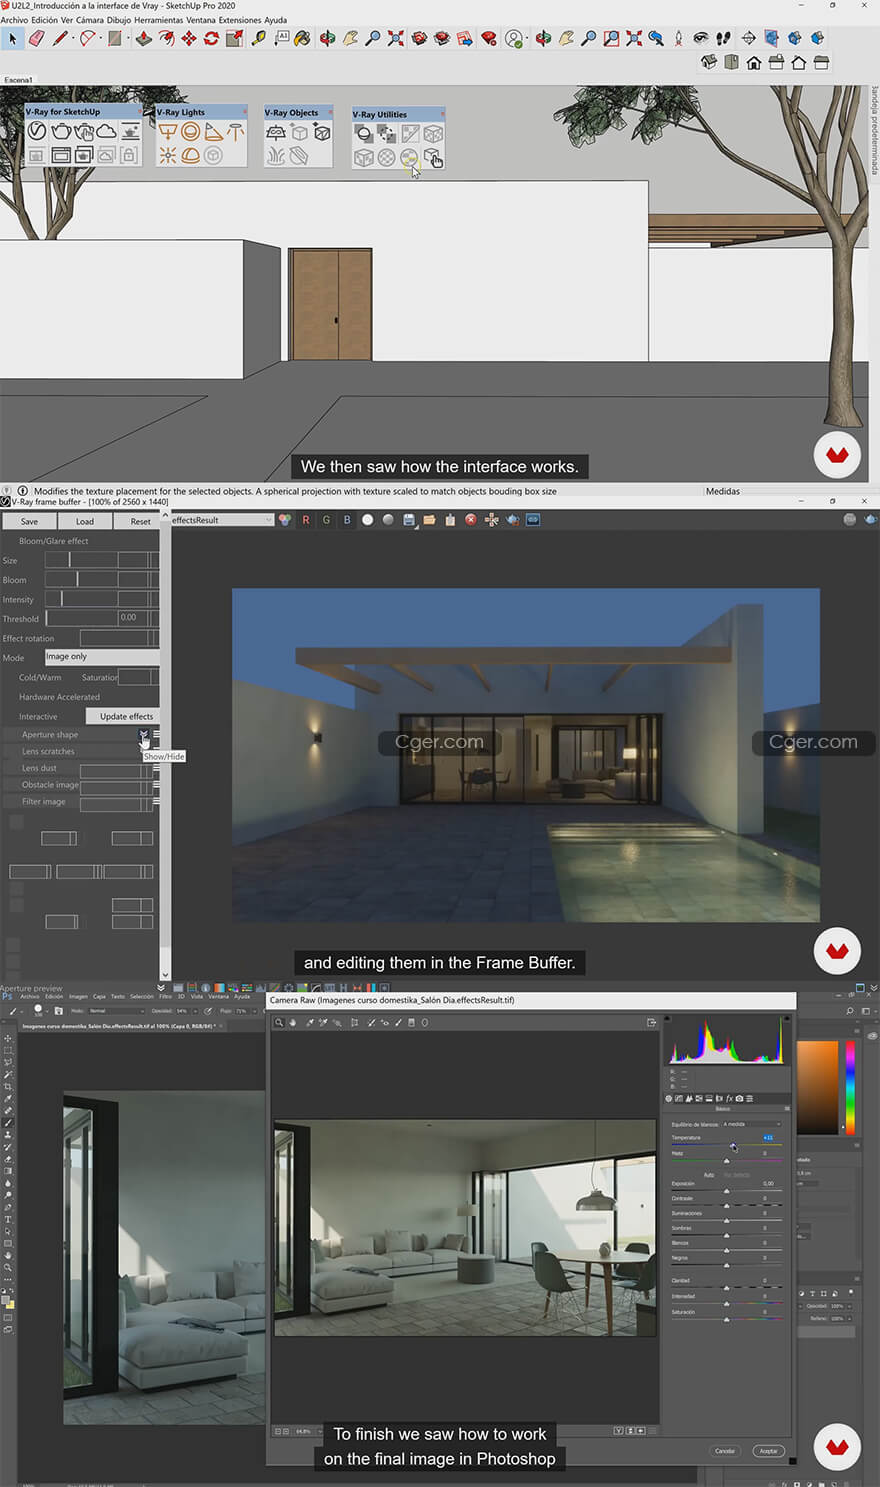This screenshot has width=880, height=1487.
Task: Open the Filter image options menu icon
Action: click(x=156, y=802)
